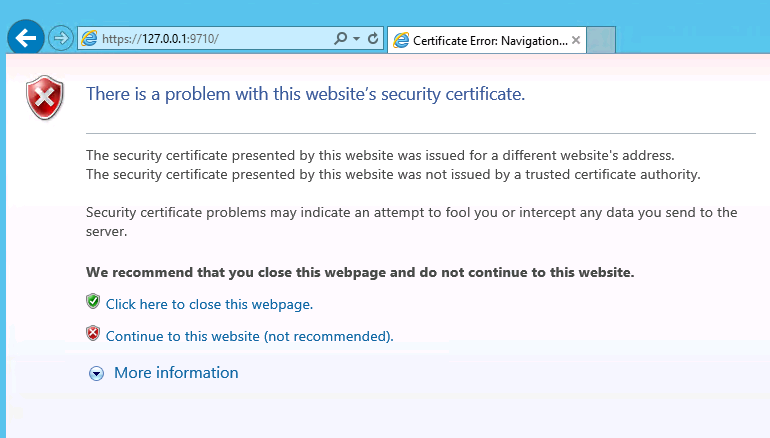The width and height of the screenshot is (770, 438).
Task: Click the magnifier search icon in address bar
Action: 341,39
